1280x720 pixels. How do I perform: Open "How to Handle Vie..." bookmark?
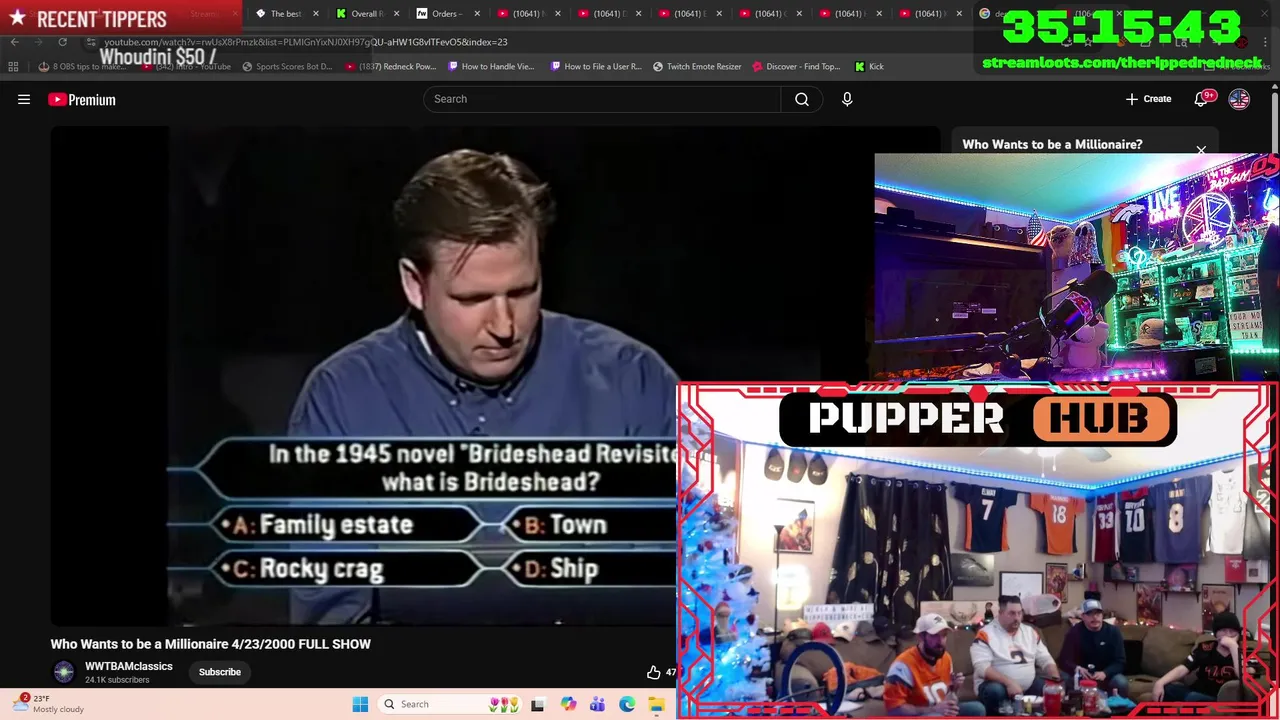point(492,66)
